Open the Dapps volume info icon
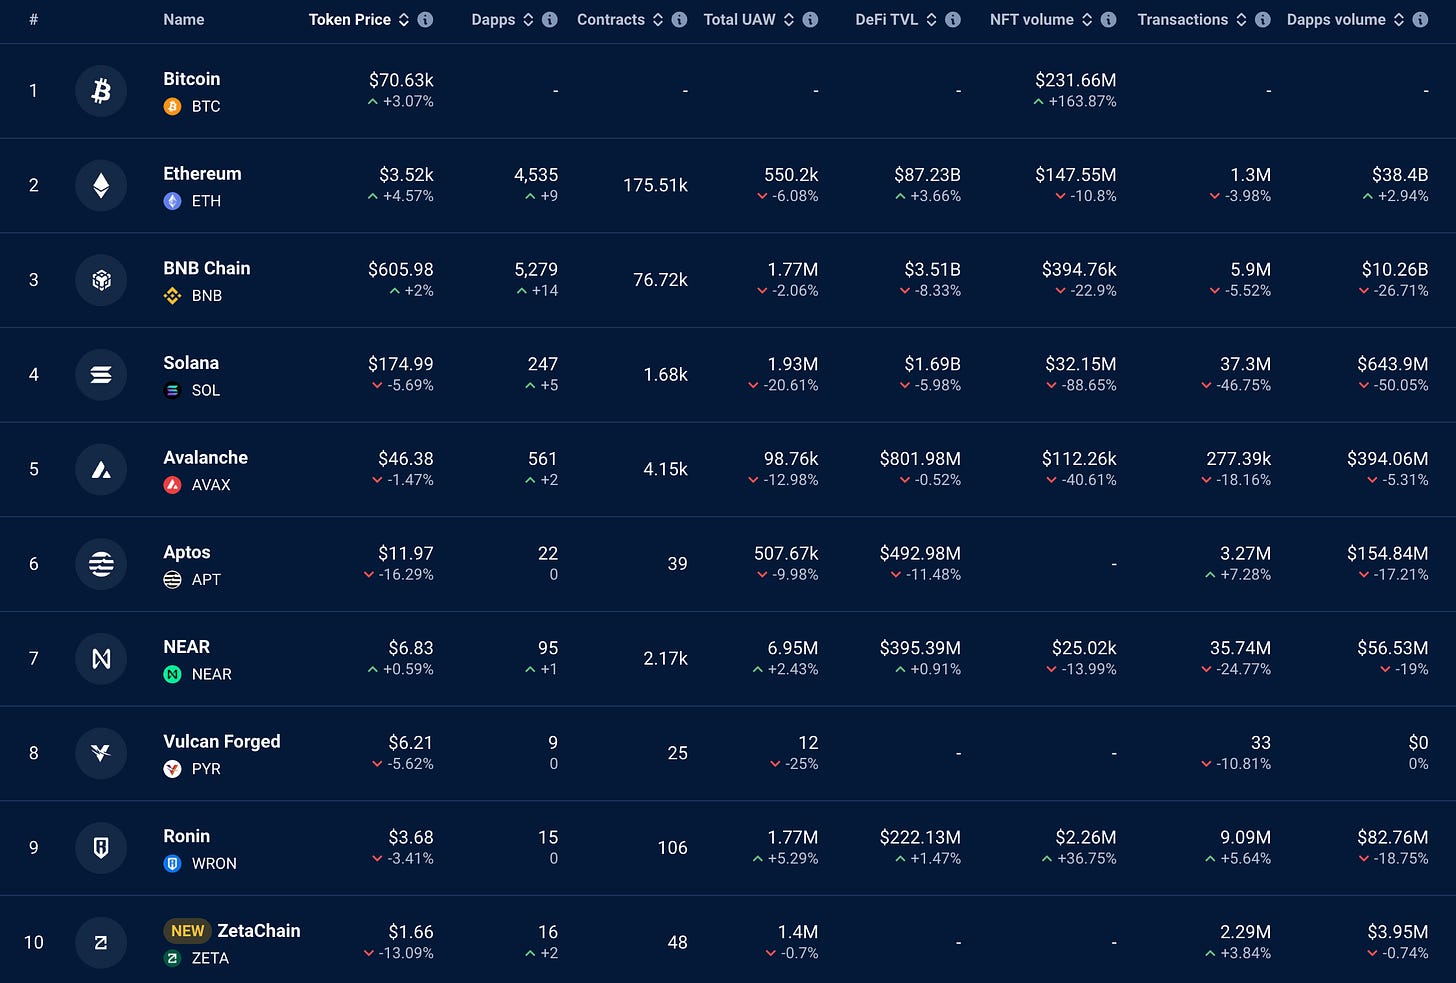The width and height of the screenshot is (1456, 983). [x=1420, y=20]
